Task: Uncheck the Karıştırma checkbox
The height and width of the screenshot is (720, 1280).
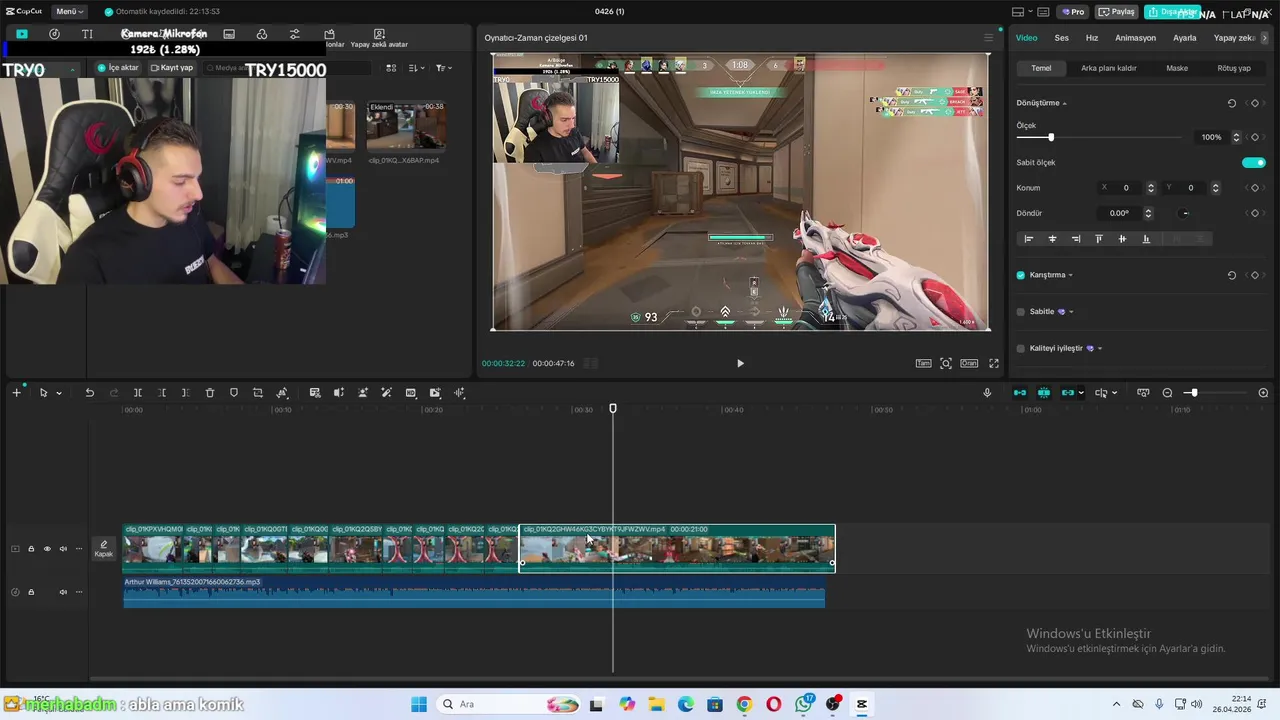Action: pyautogui.click(x=1021, y=275)
